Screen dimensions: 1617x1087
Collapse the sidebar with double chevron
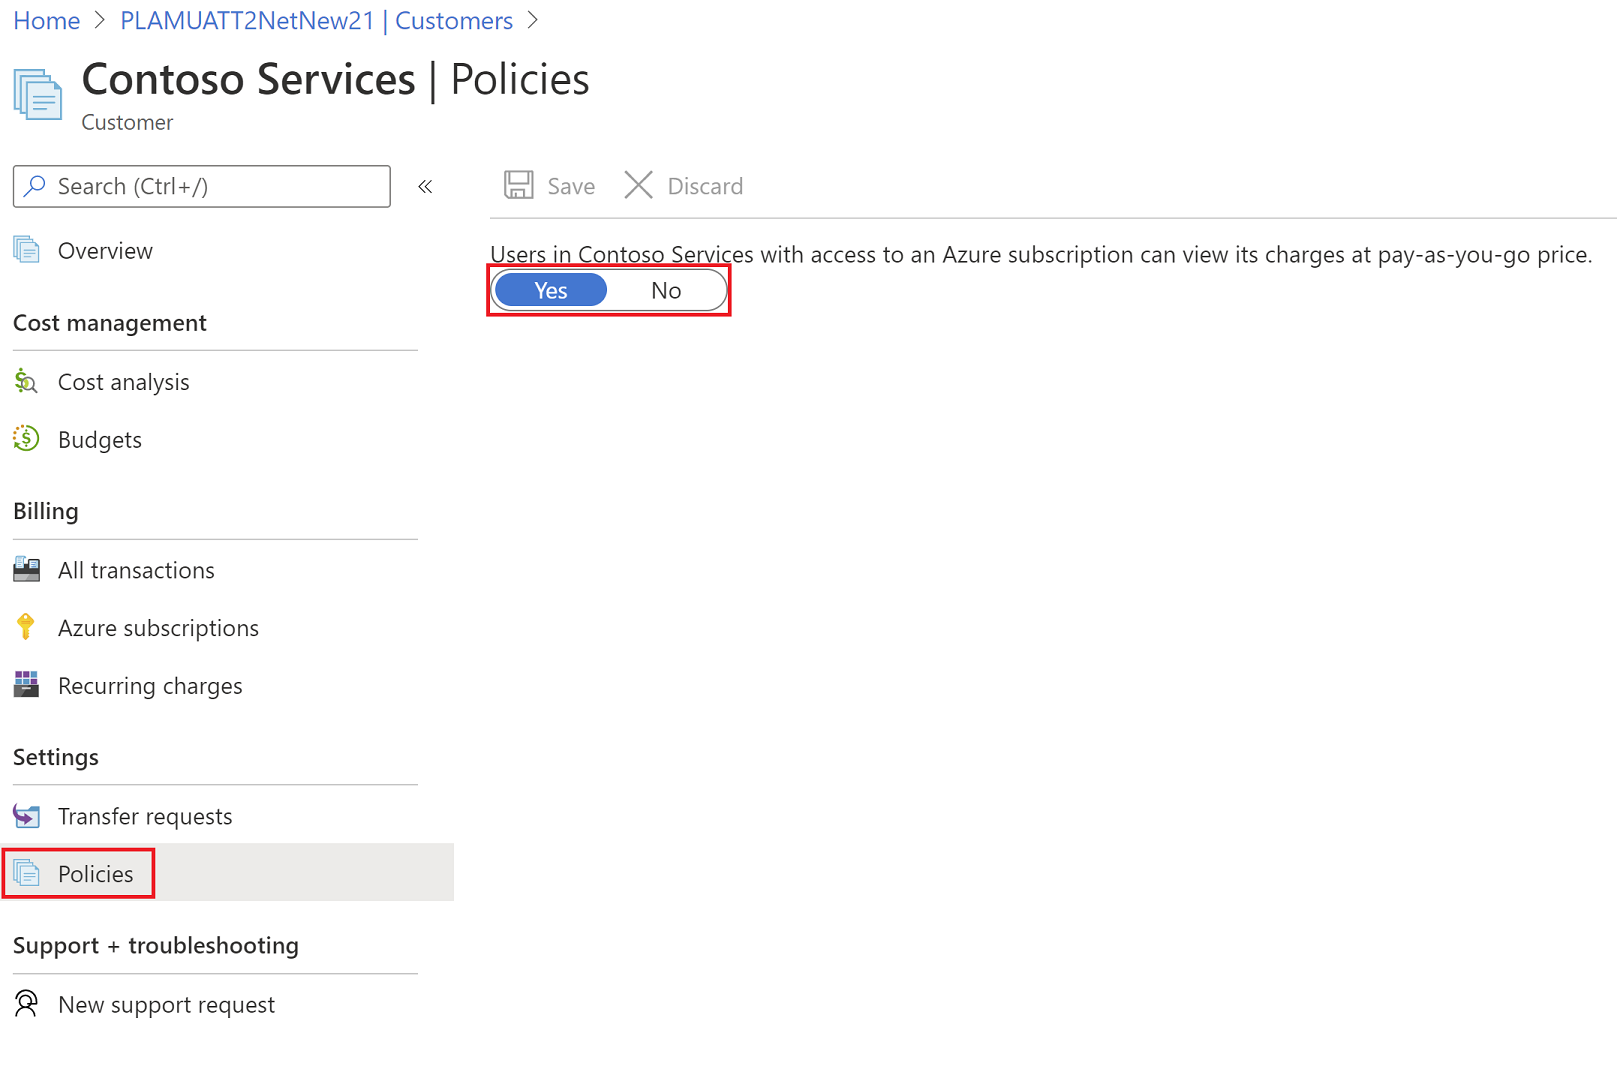click(425, 187)
